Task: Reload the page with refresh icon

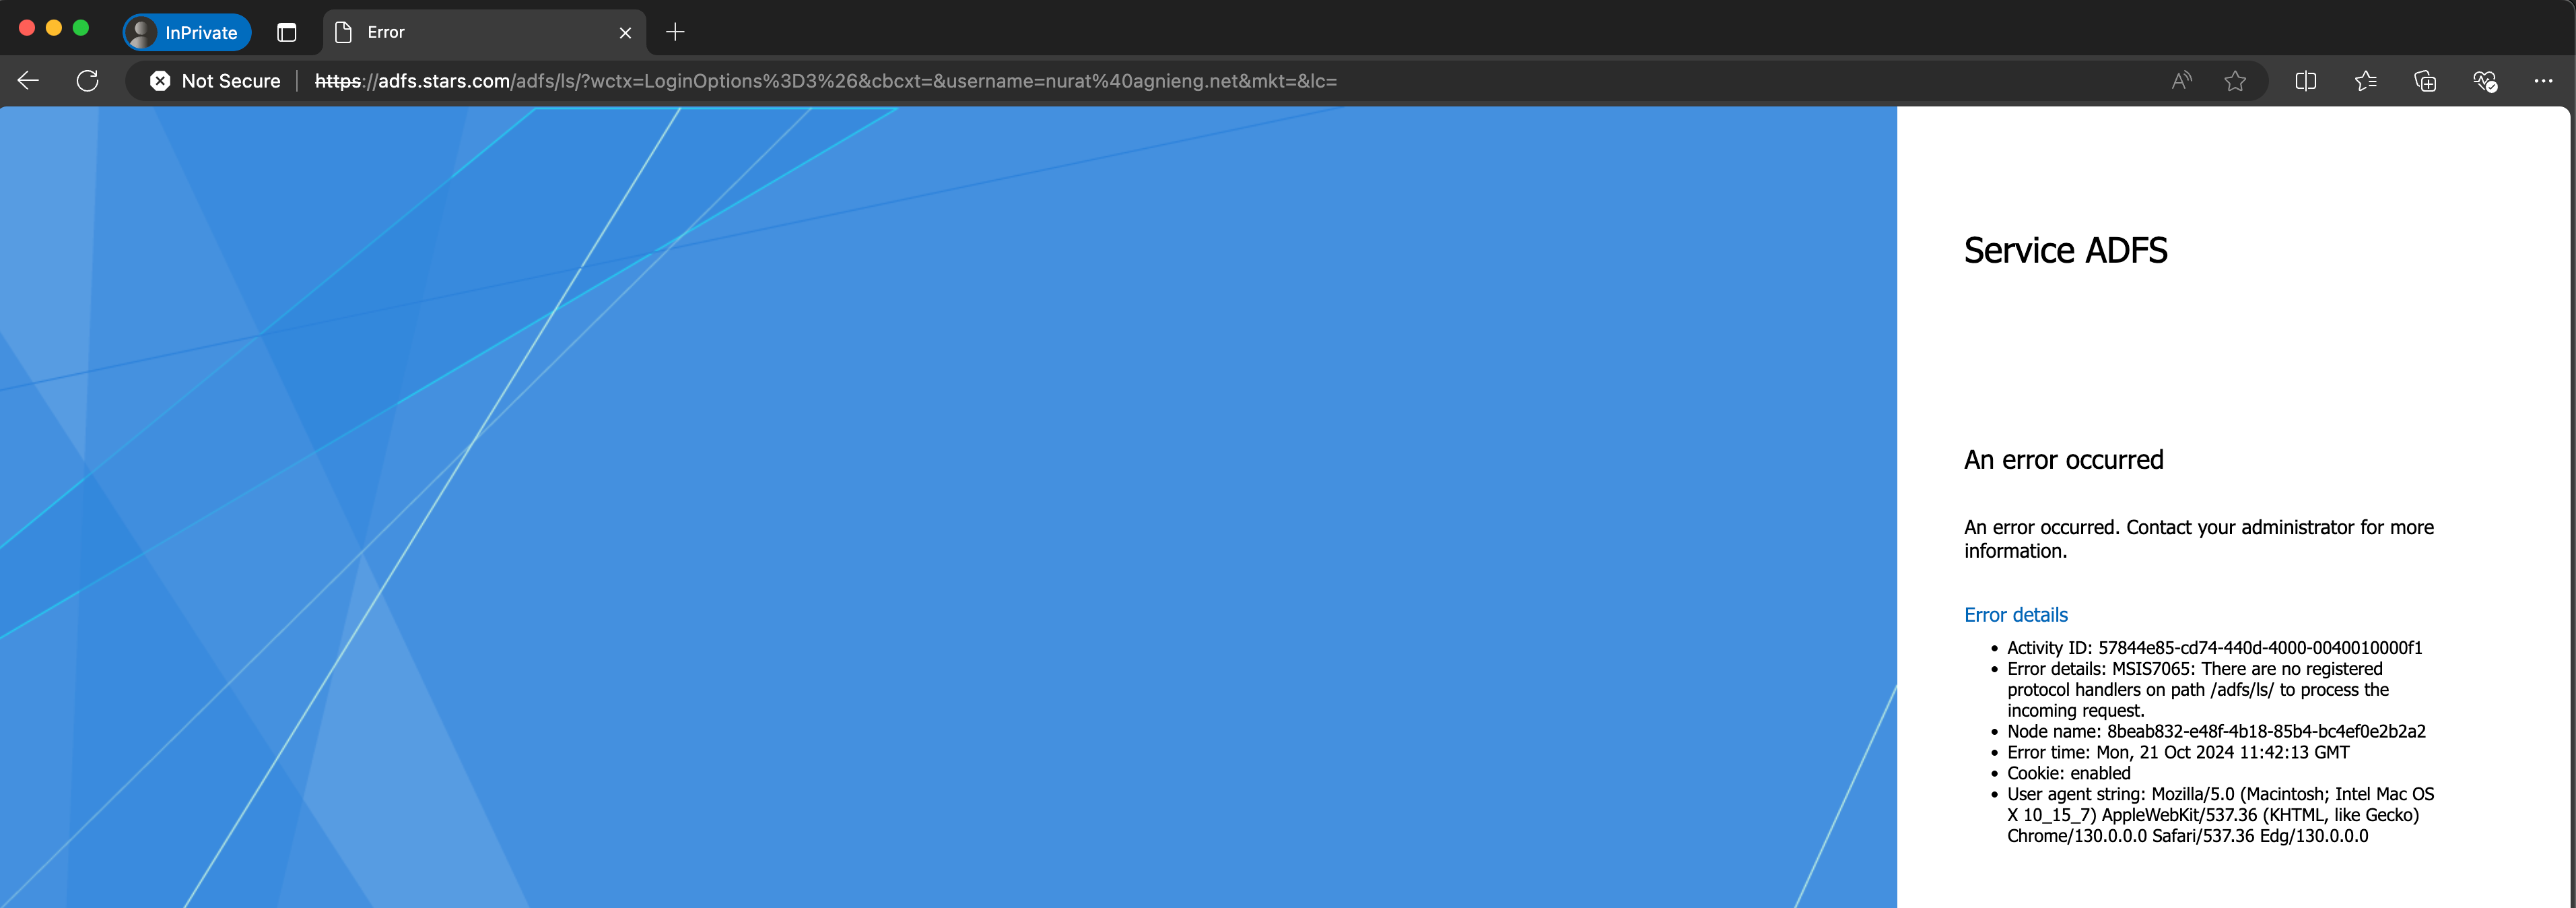Action: coord(88,81)
